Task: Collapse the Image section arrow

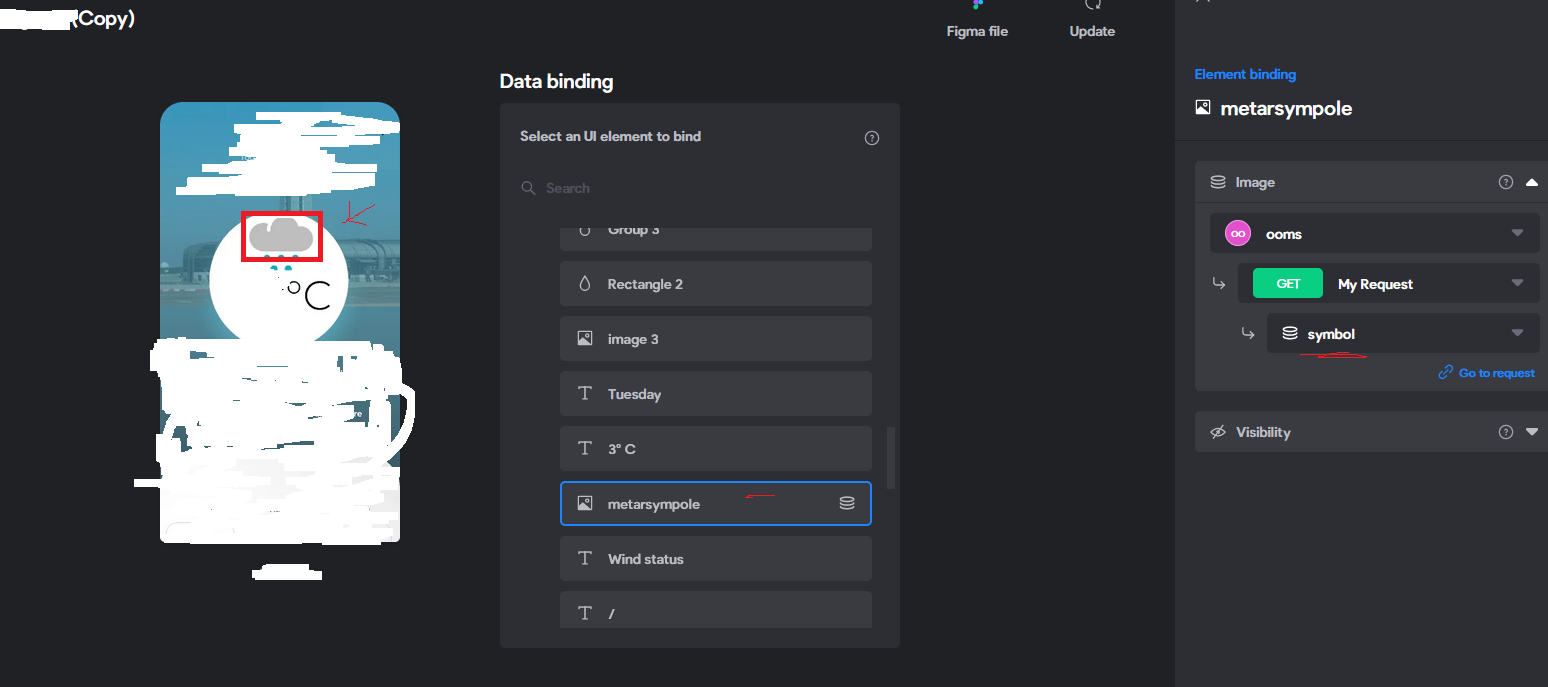Action: tap(1532, 182)
